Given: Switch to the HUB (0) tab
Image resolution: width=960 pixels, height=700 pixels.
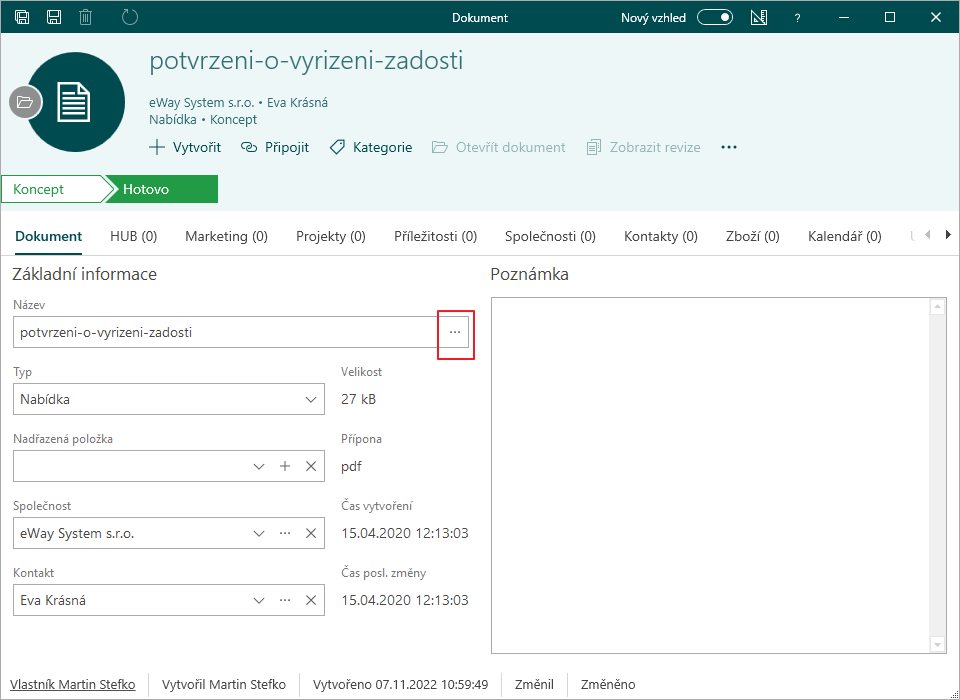Looking at the screenshot, I should pos(133,236).
